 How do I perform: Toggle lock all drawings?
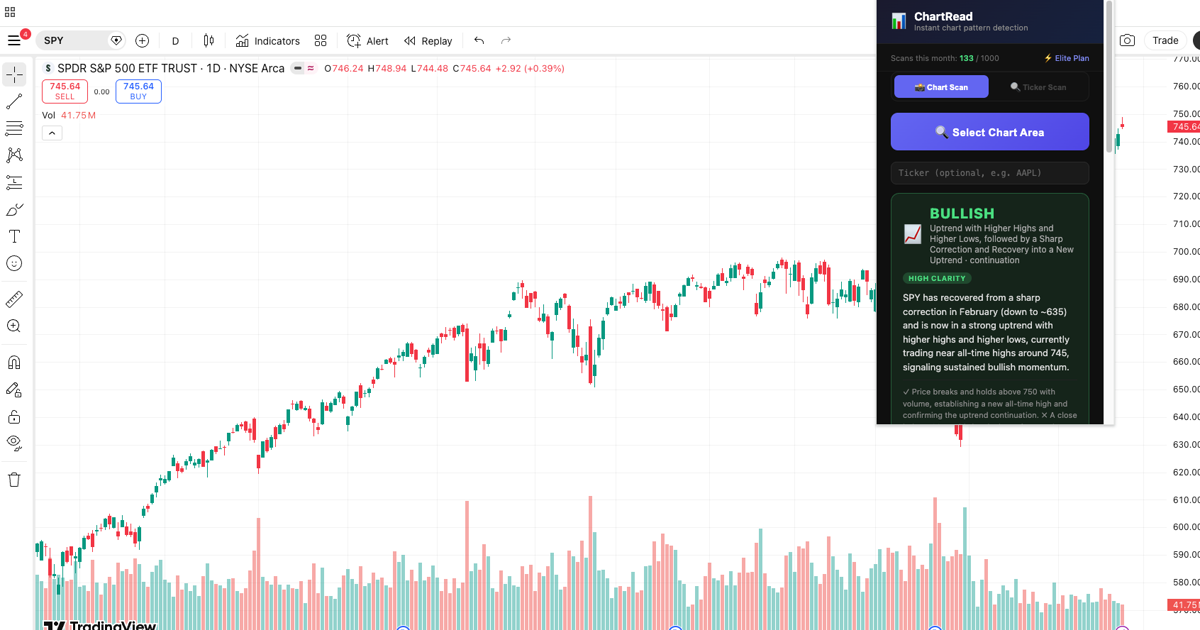(x=14, y=417)
